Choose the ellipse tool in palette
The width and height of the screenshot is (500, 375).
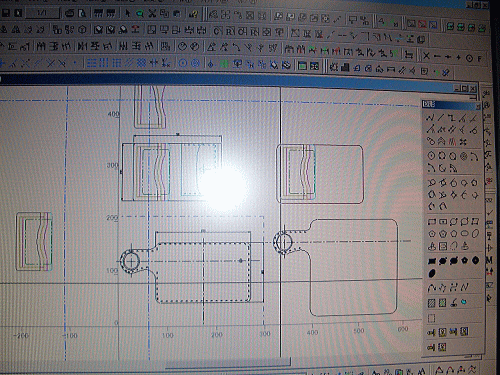465,233
